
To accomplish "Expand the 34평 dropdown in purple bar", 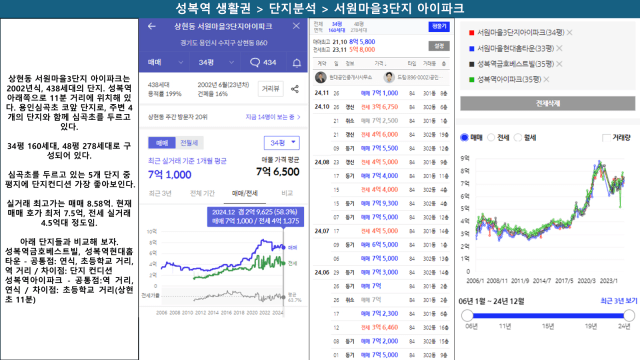I will (x=216, y=62).
